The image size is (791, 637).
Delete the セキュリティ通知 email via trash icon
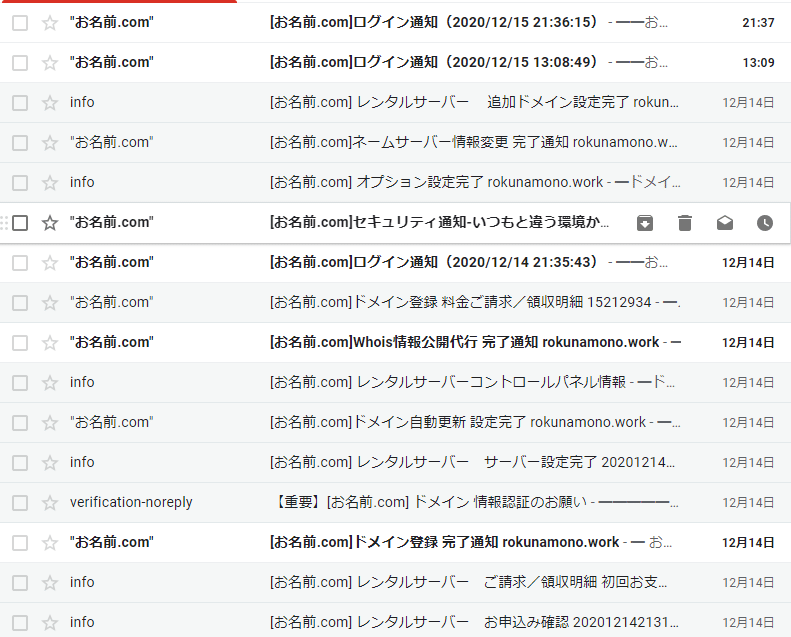tap(685, 223)
